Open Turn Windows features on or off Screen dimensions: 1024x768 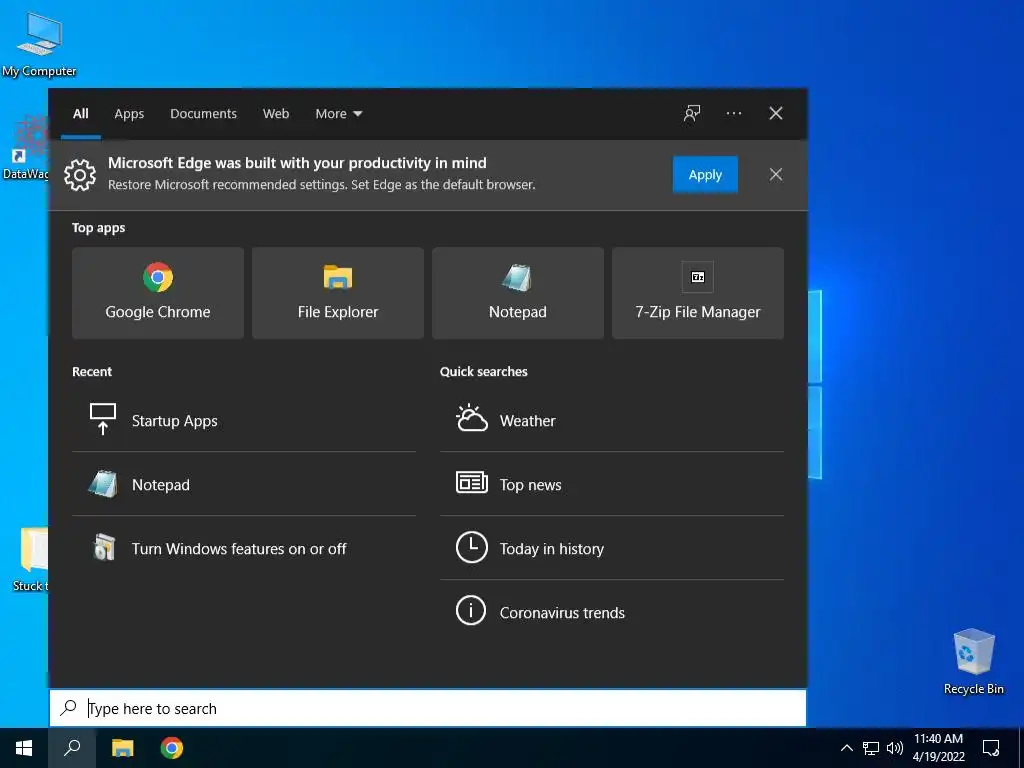pyautogui.click(x=244, y=548)
